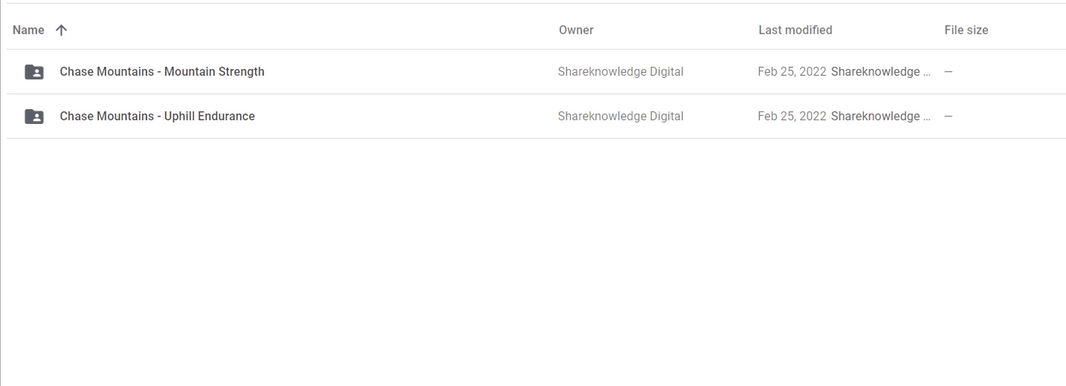Click the truncated modifier name in Mountain Strength row

click(880, 71)
